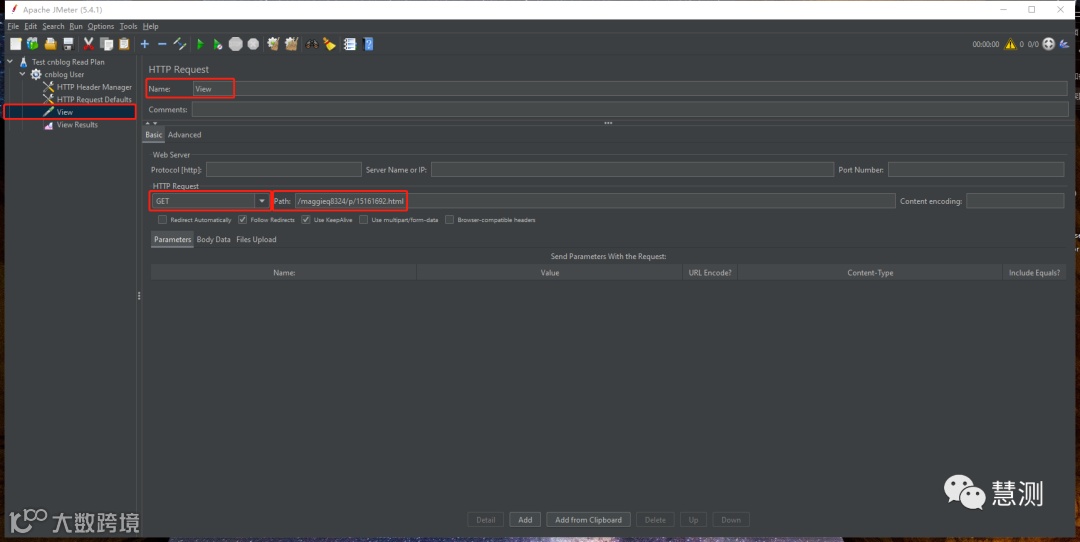Click the JMeter feather icon top right
This screenshot has width=1080, height=542.
tap(1064, 44)
